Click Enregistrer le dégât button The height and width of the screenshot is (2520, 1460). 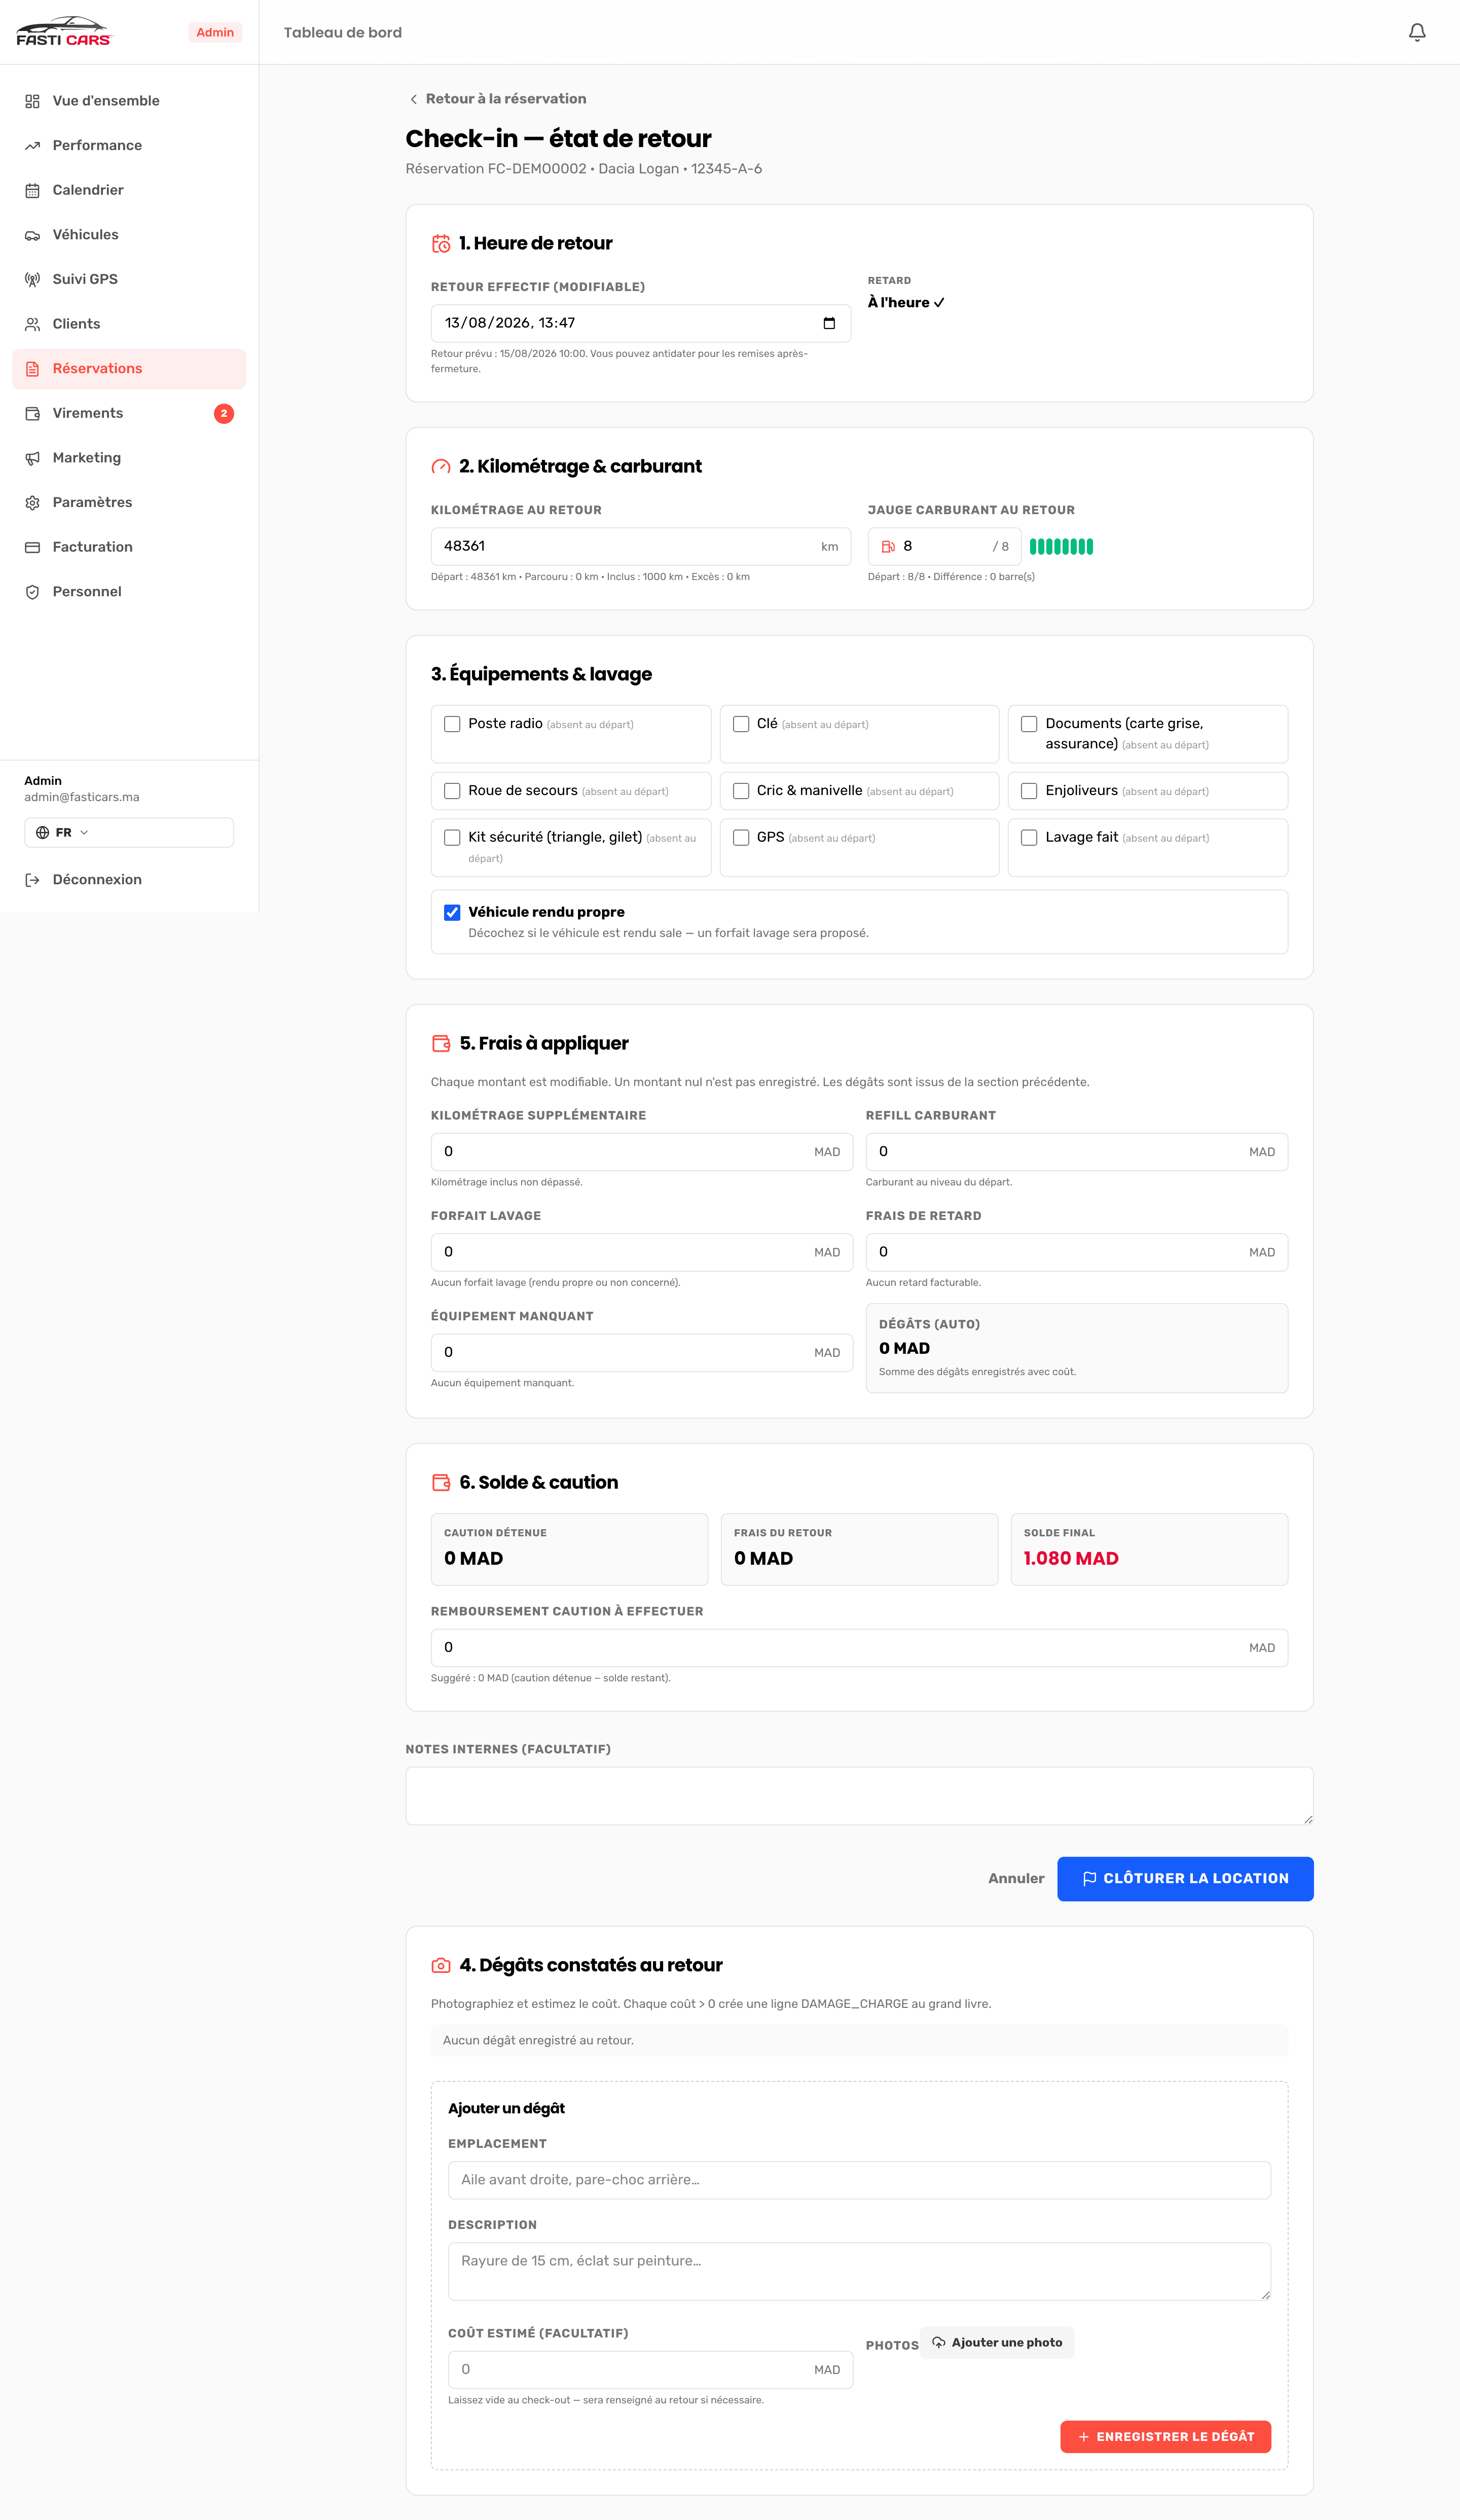(1165, 2437)
